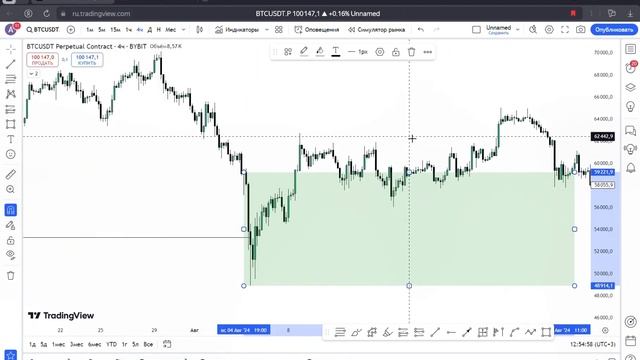The height and width of the screenshot is (360, 640).
Task: Click the blue Купить buy button
Action: 87,60
